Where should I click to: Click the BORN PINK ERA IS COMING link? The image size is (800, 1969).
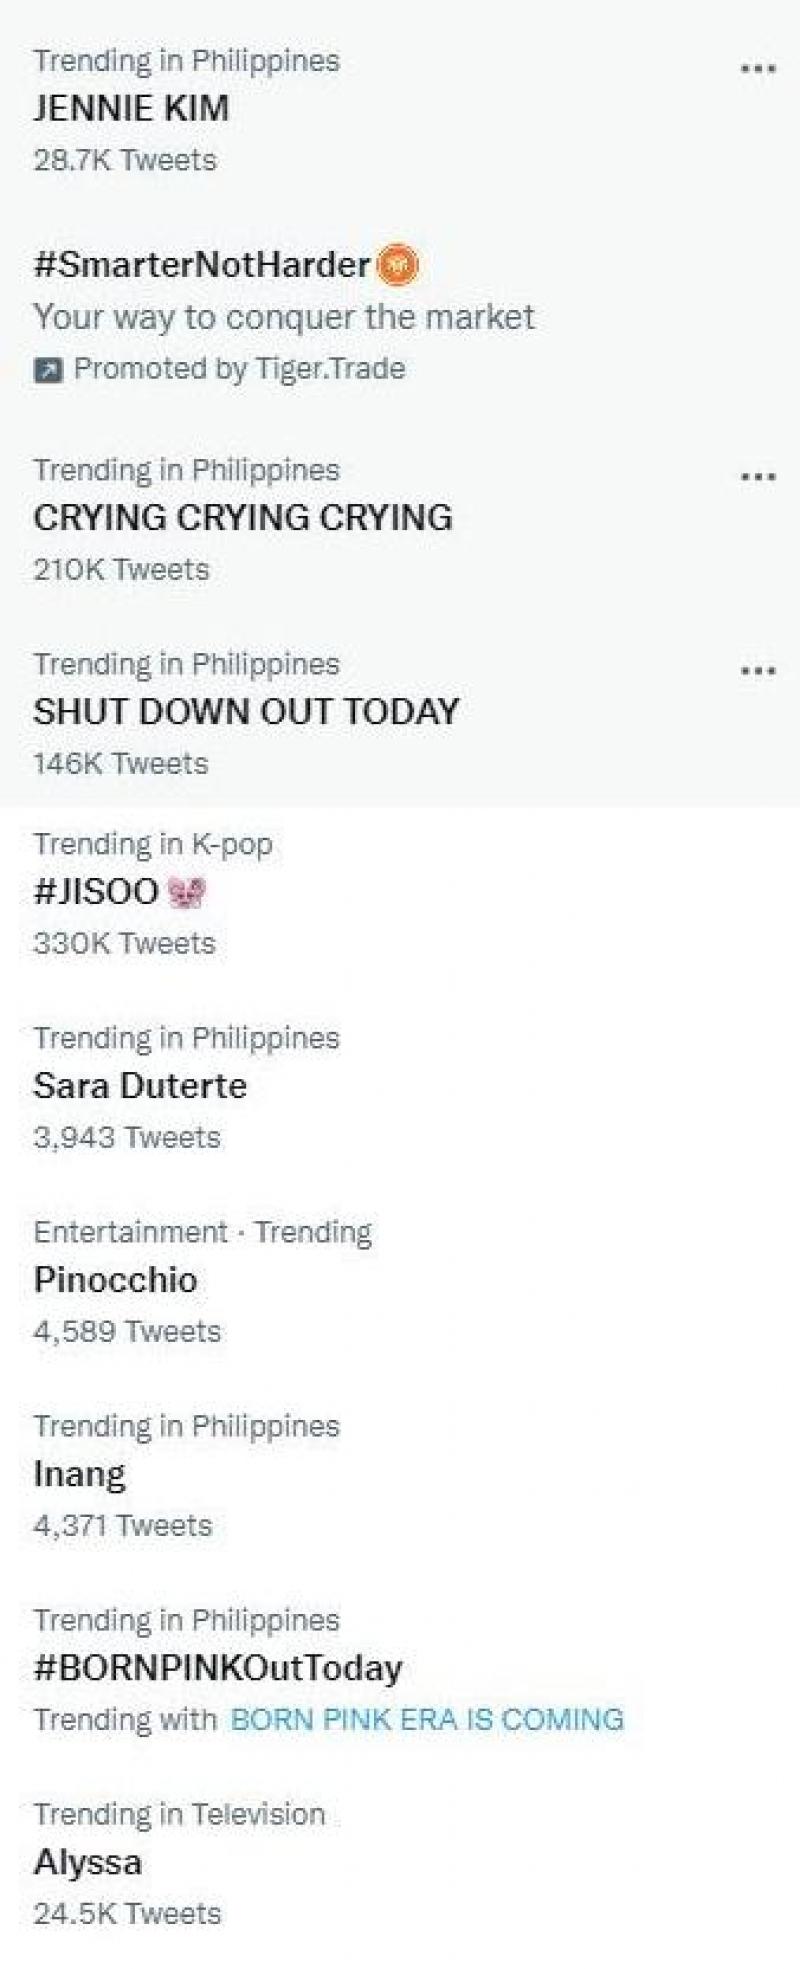pos(427,1719)
